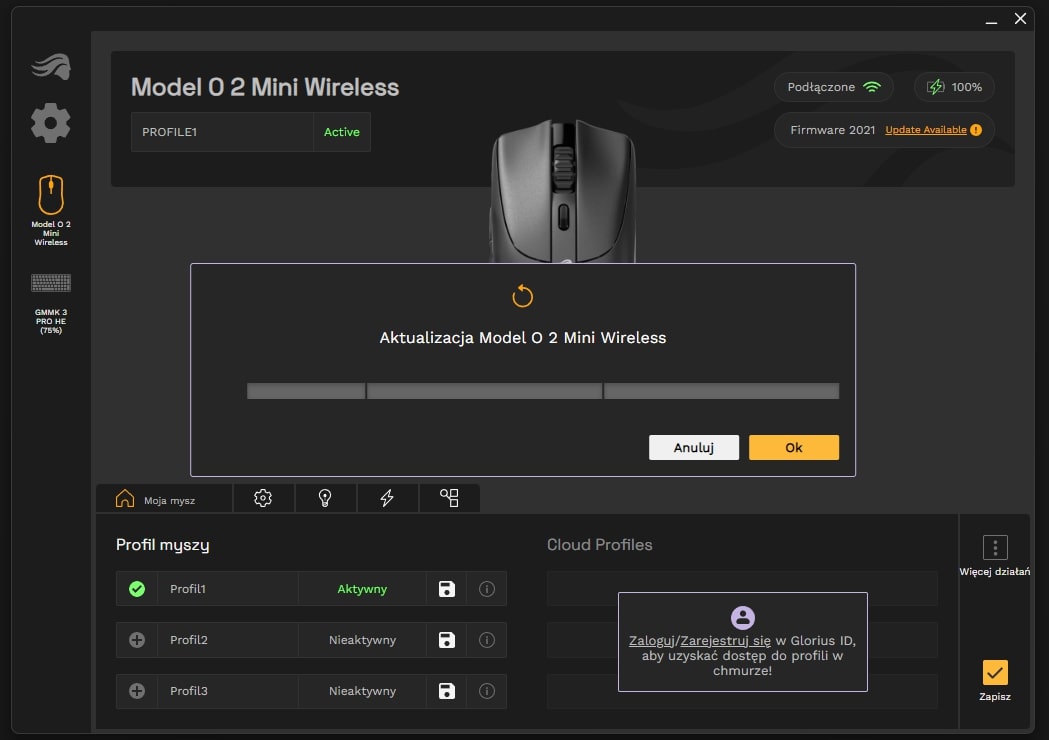Image resolution: width=1049 pixels, height=740 pixels.
Task: Click the Zaloguj login link
Action: point(652,640)
